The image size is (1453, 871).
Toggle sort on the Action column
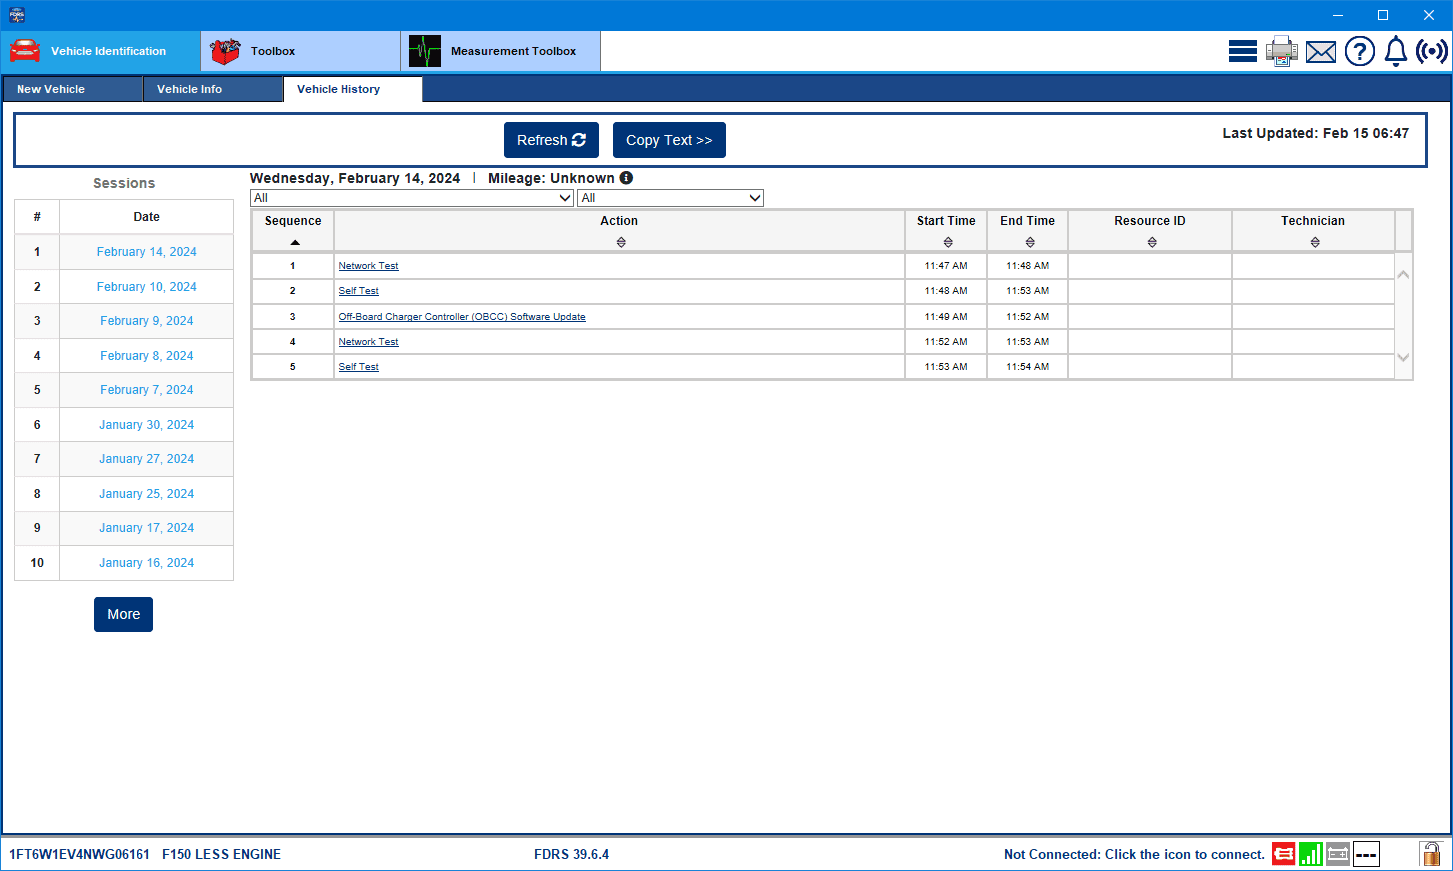tap(620, 242)
